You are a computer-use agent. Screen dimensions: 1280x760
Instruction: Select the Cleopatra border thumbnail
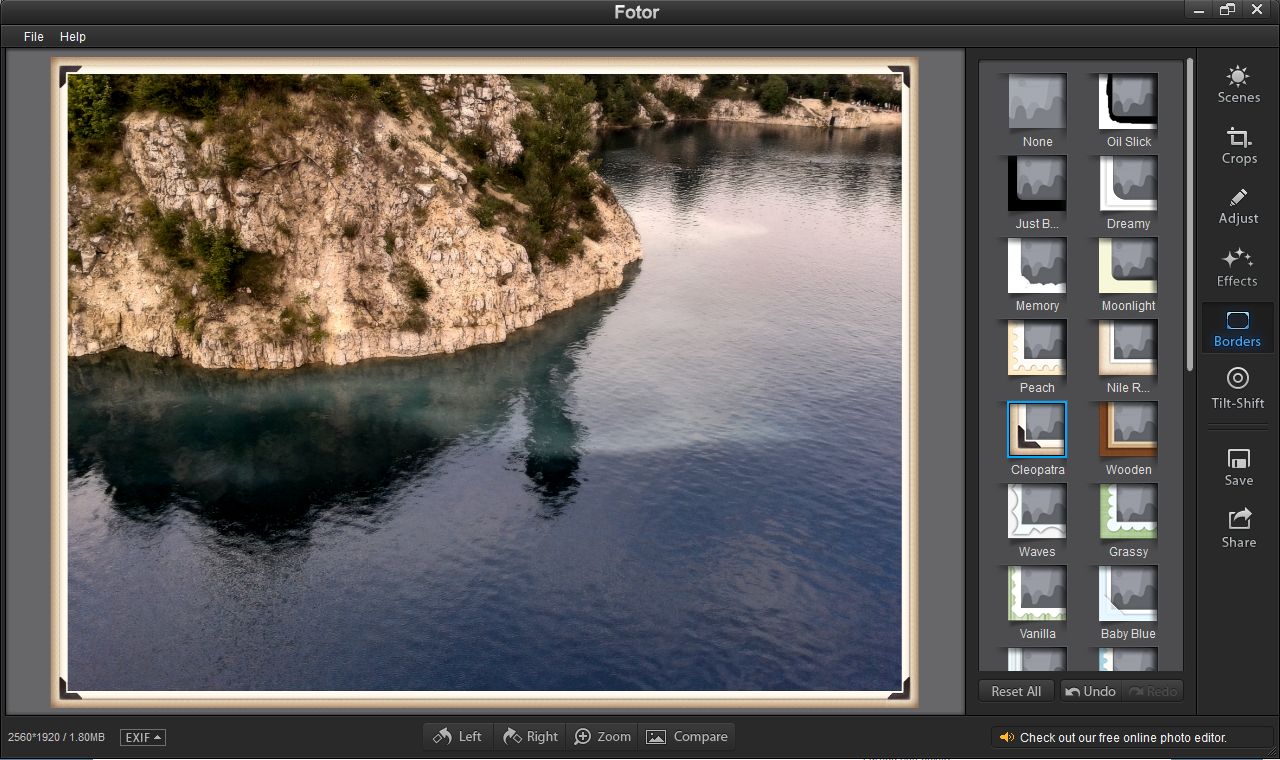point(1037,430)
